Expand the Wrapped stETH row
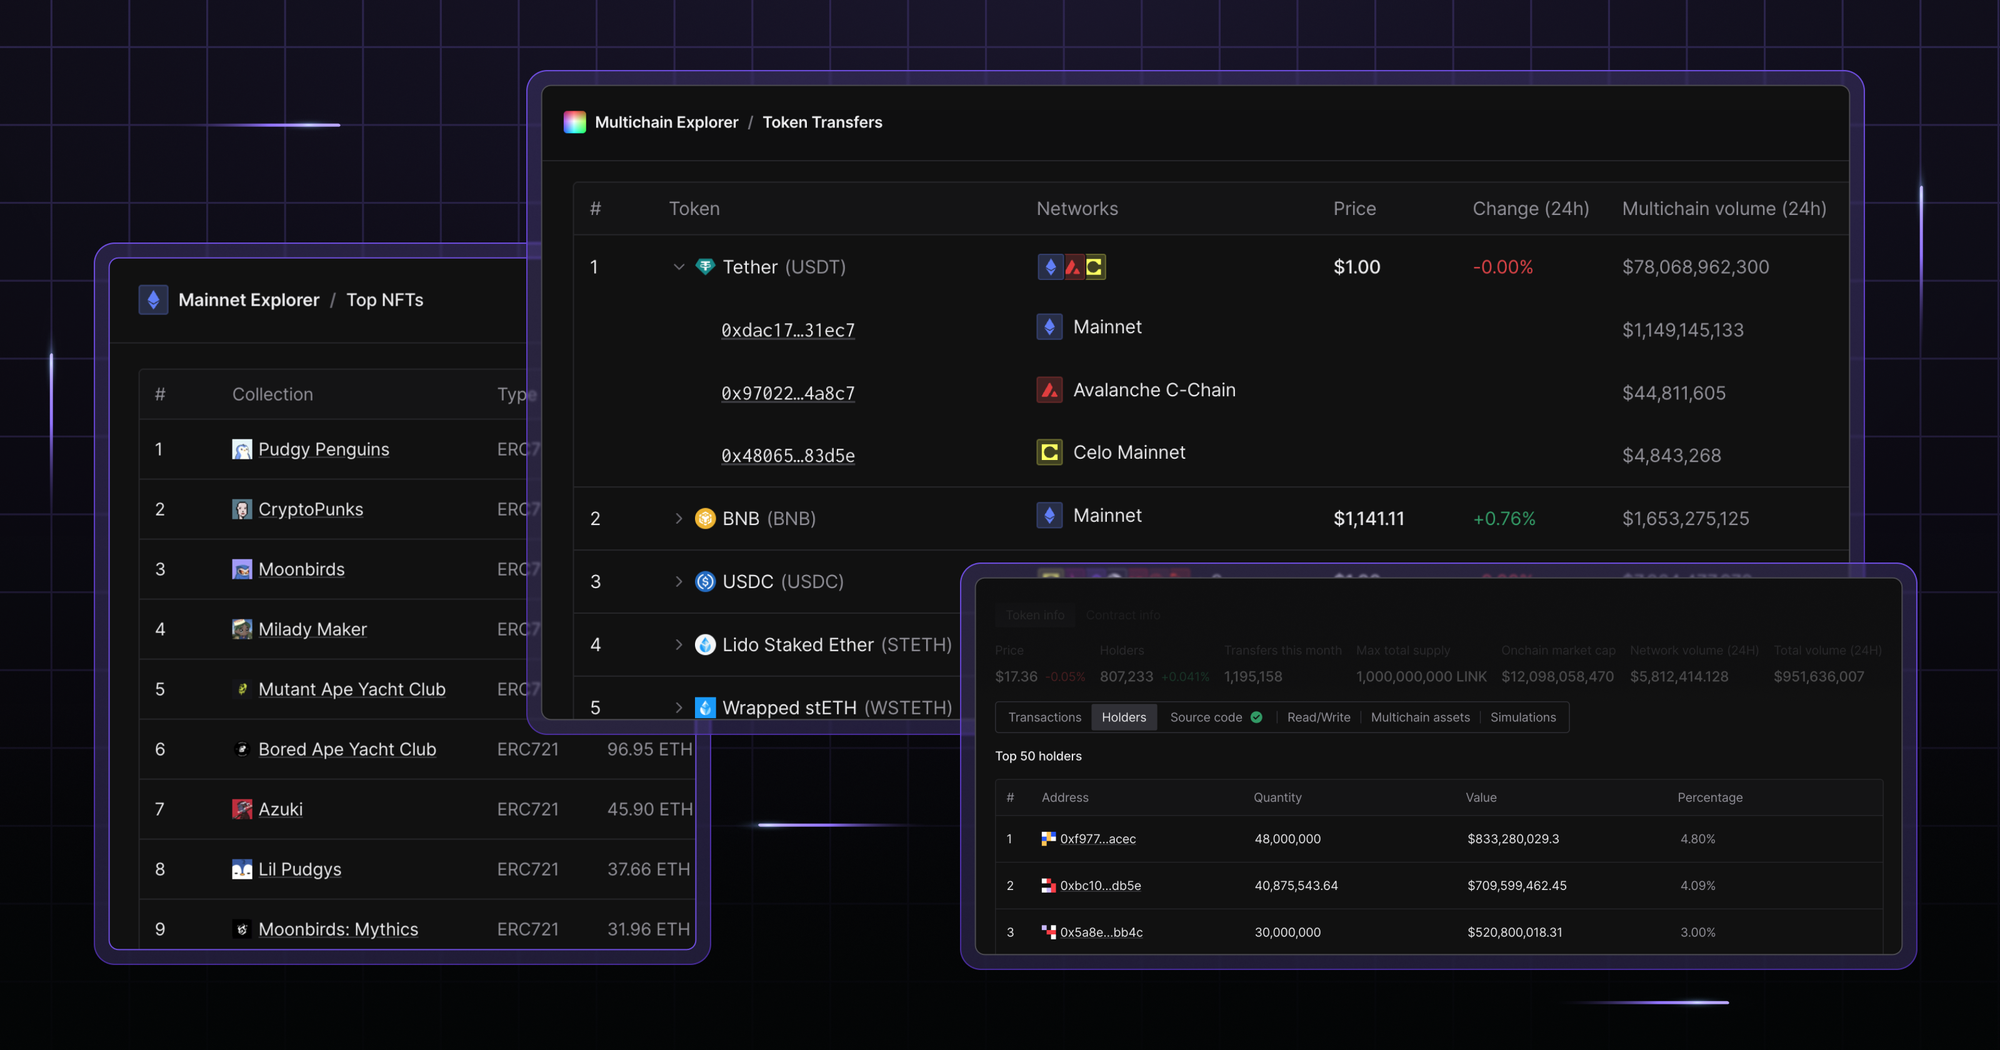This screenshot has height=1050, width=2000. point(679,707)
